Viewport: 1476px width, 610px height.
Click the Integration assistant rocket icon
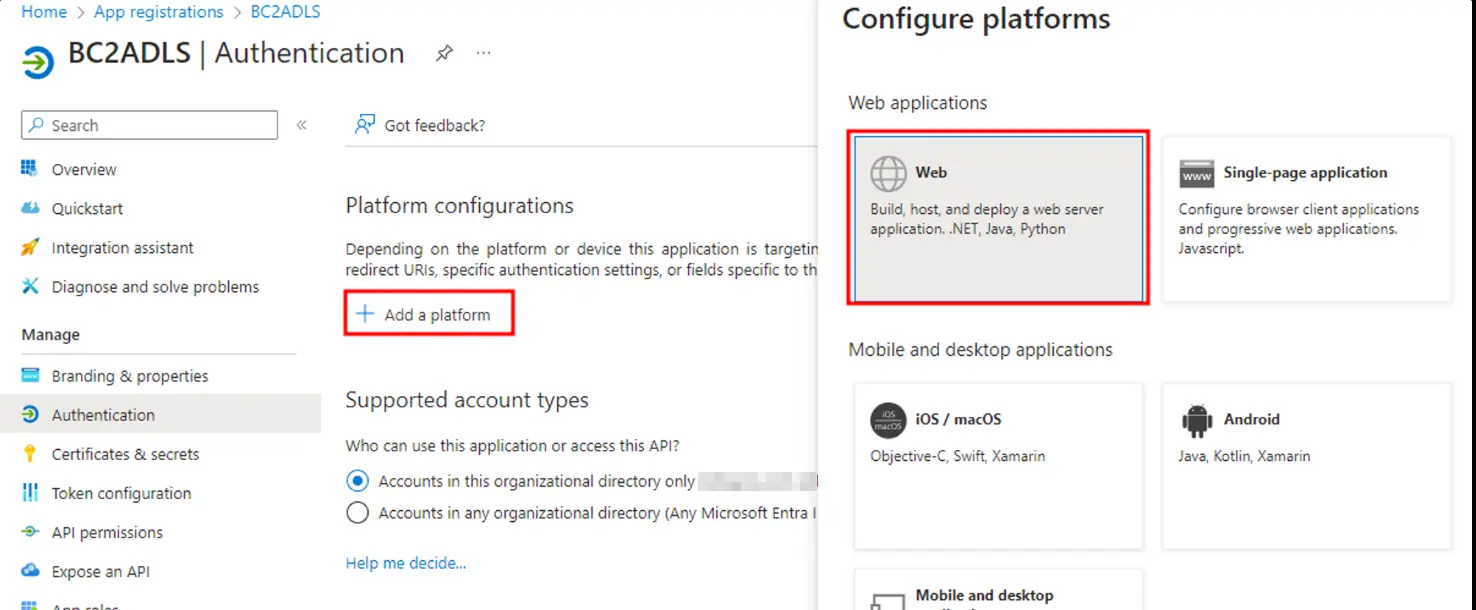30,247
